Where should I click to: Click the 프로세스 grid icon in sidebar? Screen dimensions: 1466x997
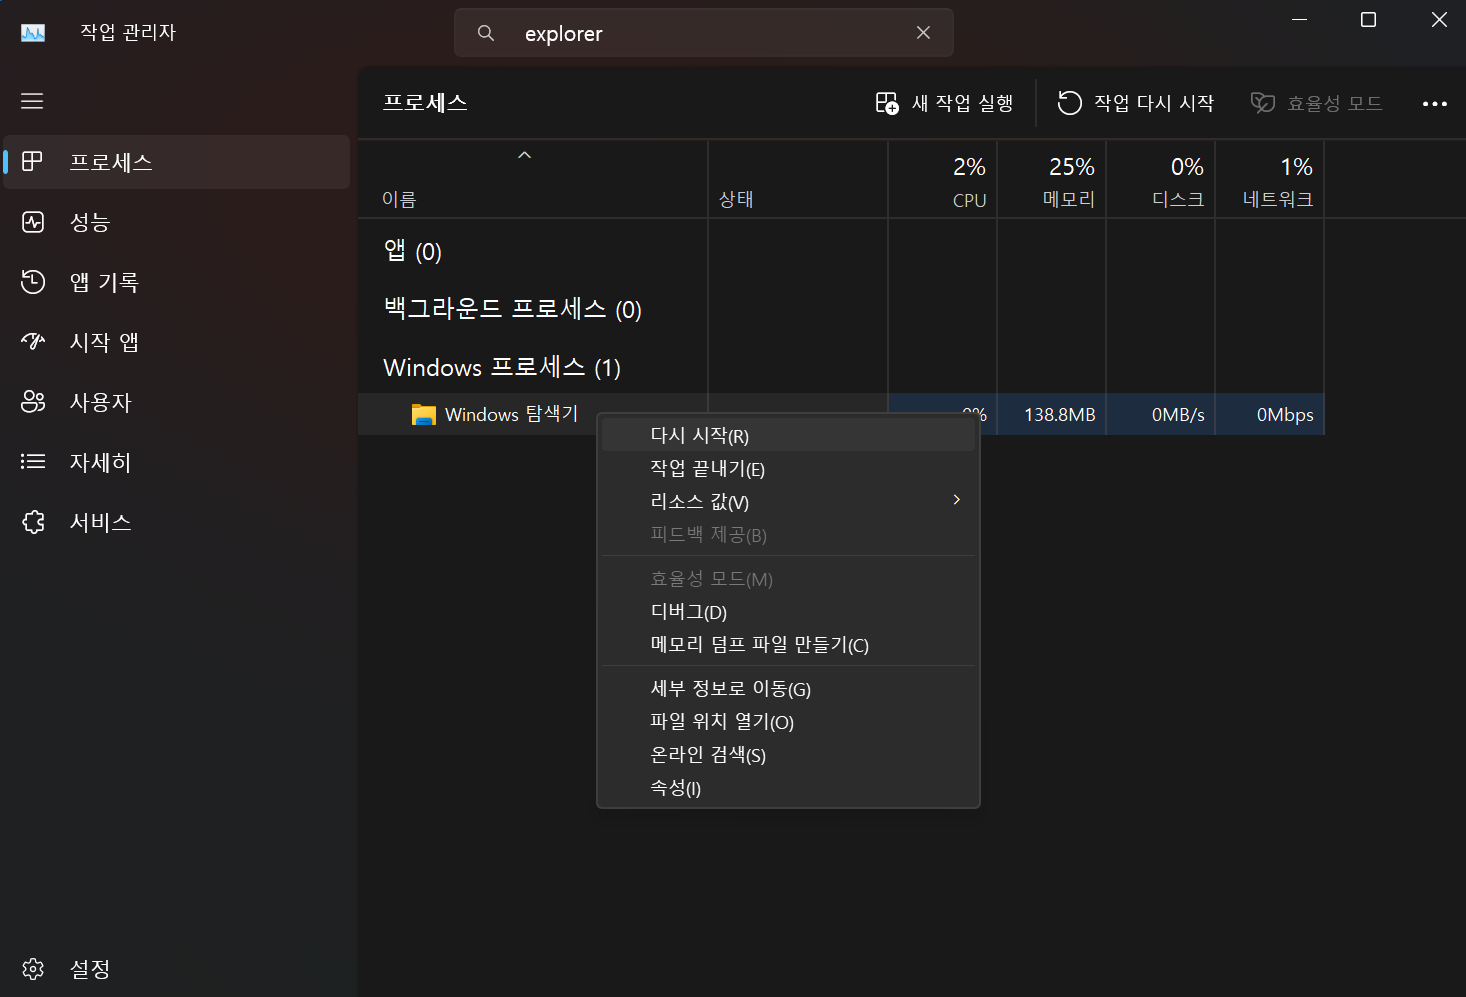click(32, 161)
